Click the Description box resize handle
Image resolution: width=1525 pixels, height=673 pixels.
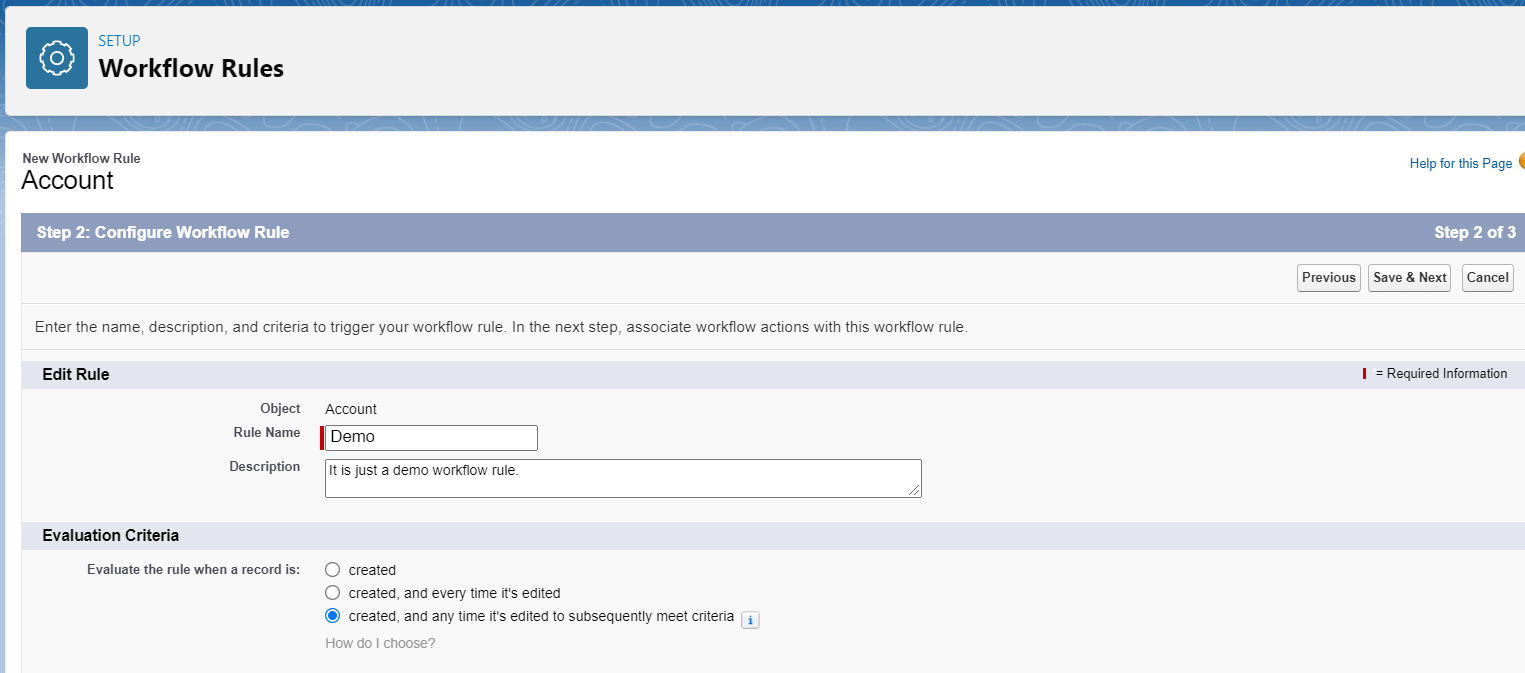point(914,490)
